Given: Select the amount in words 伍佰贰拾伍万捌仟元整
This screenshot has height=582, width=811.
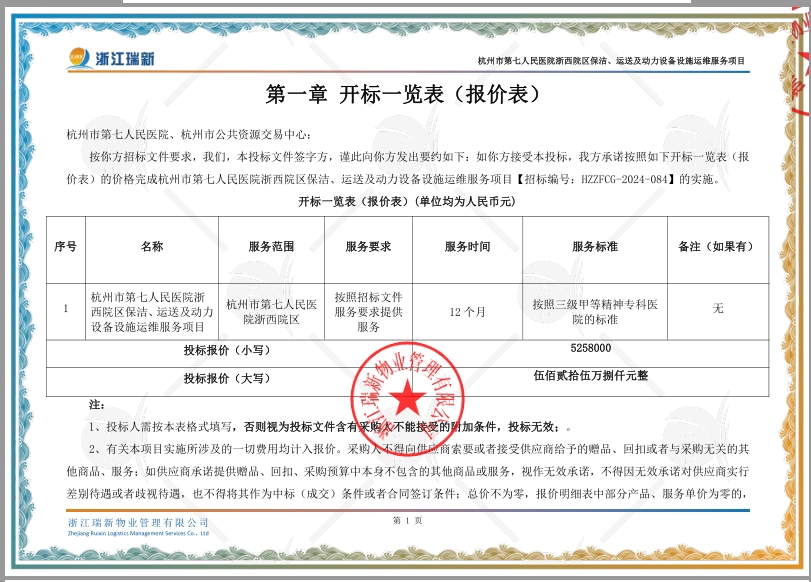Looking at the screenshot, I should pyautogui.click(x=591, y=376).
